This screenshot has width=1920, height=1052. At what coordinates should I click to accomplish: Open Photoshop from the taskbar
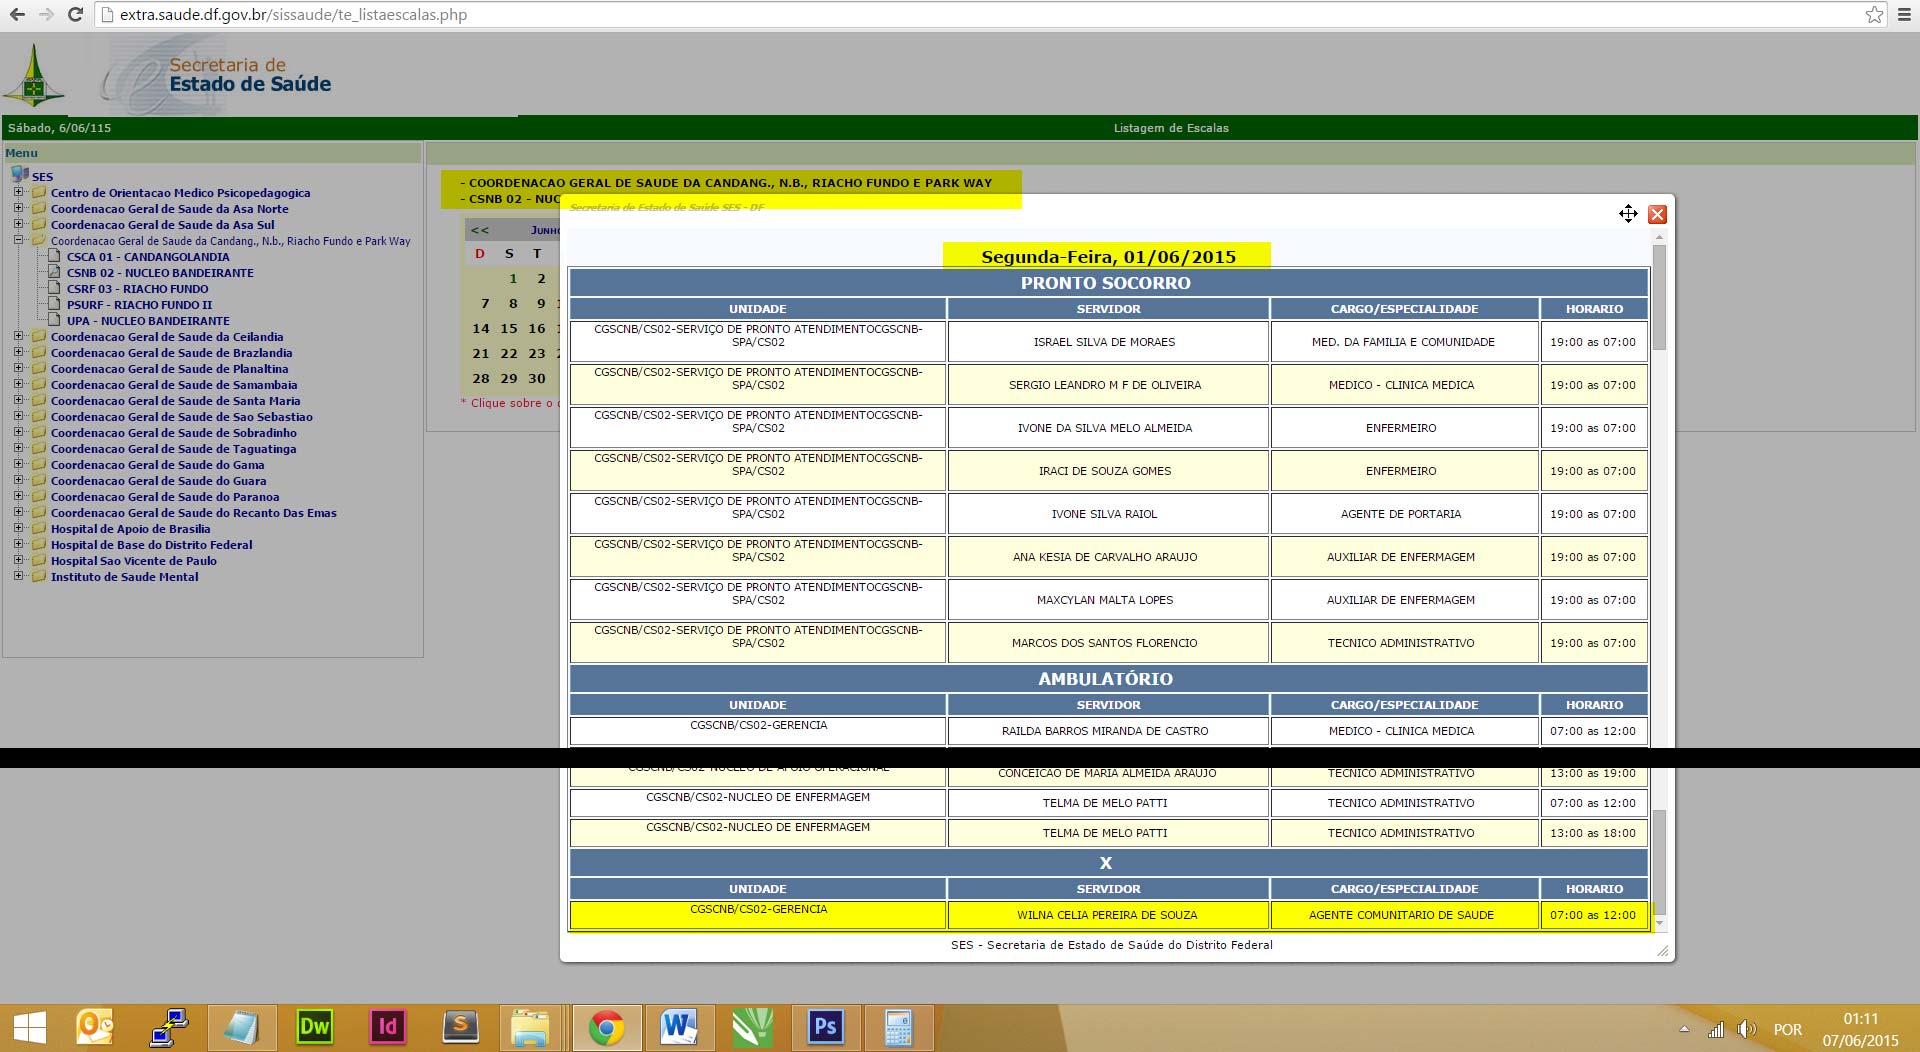825,1027
